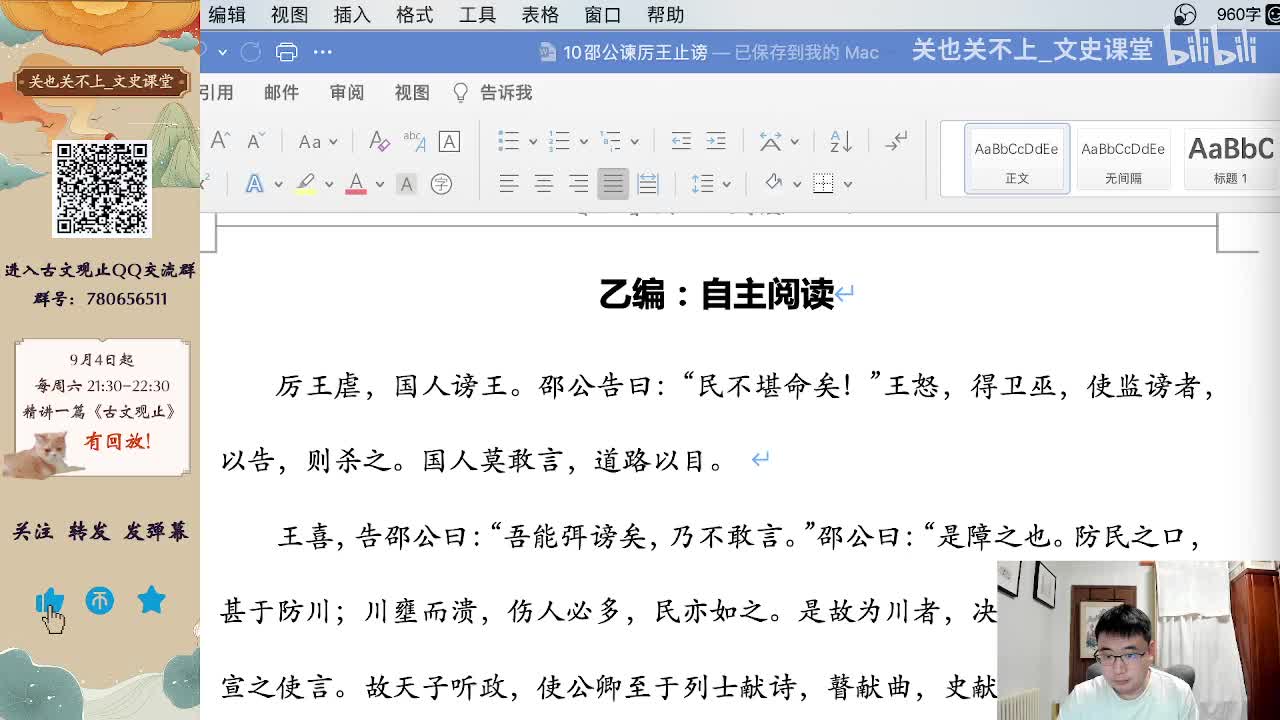The image size is (1280, 720).
Task: Open the 插入 menu
Action: 352,15
